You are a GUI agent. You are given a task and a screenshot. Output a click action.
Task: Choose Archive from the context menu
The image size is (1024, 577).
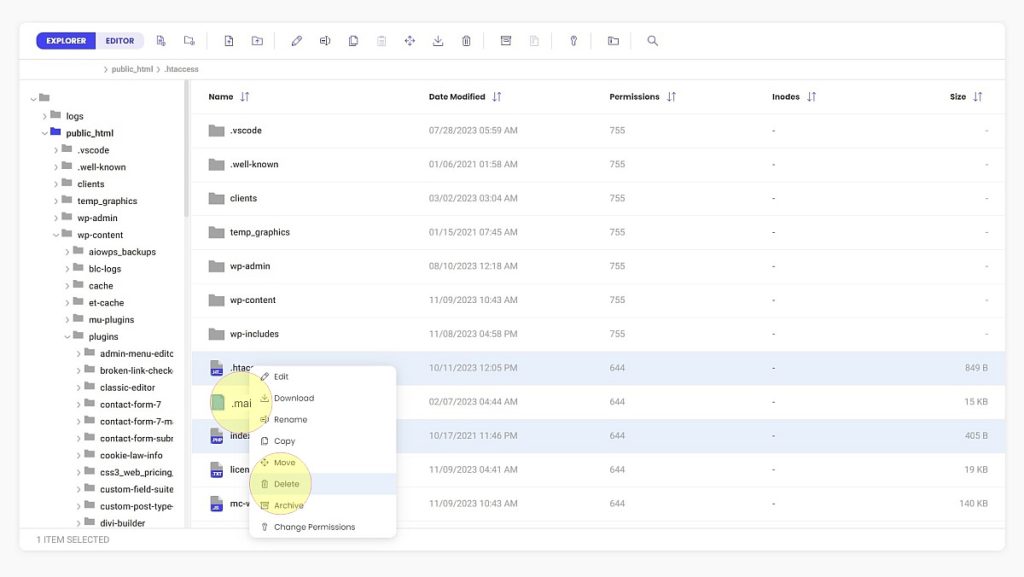pyautogui.click(x=323, y=506)
